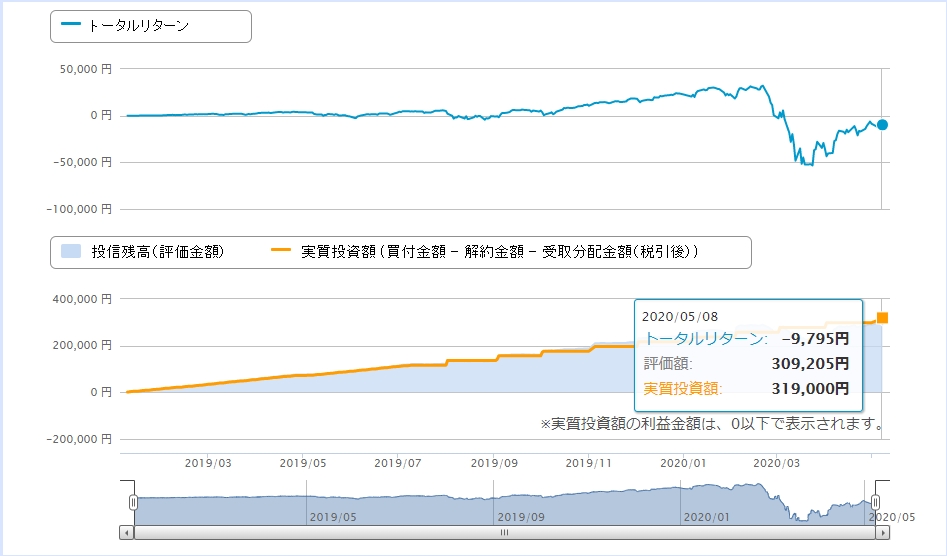Toggle the 実質投資額 legend entry

pyautogui.click(x=485, y=252)
